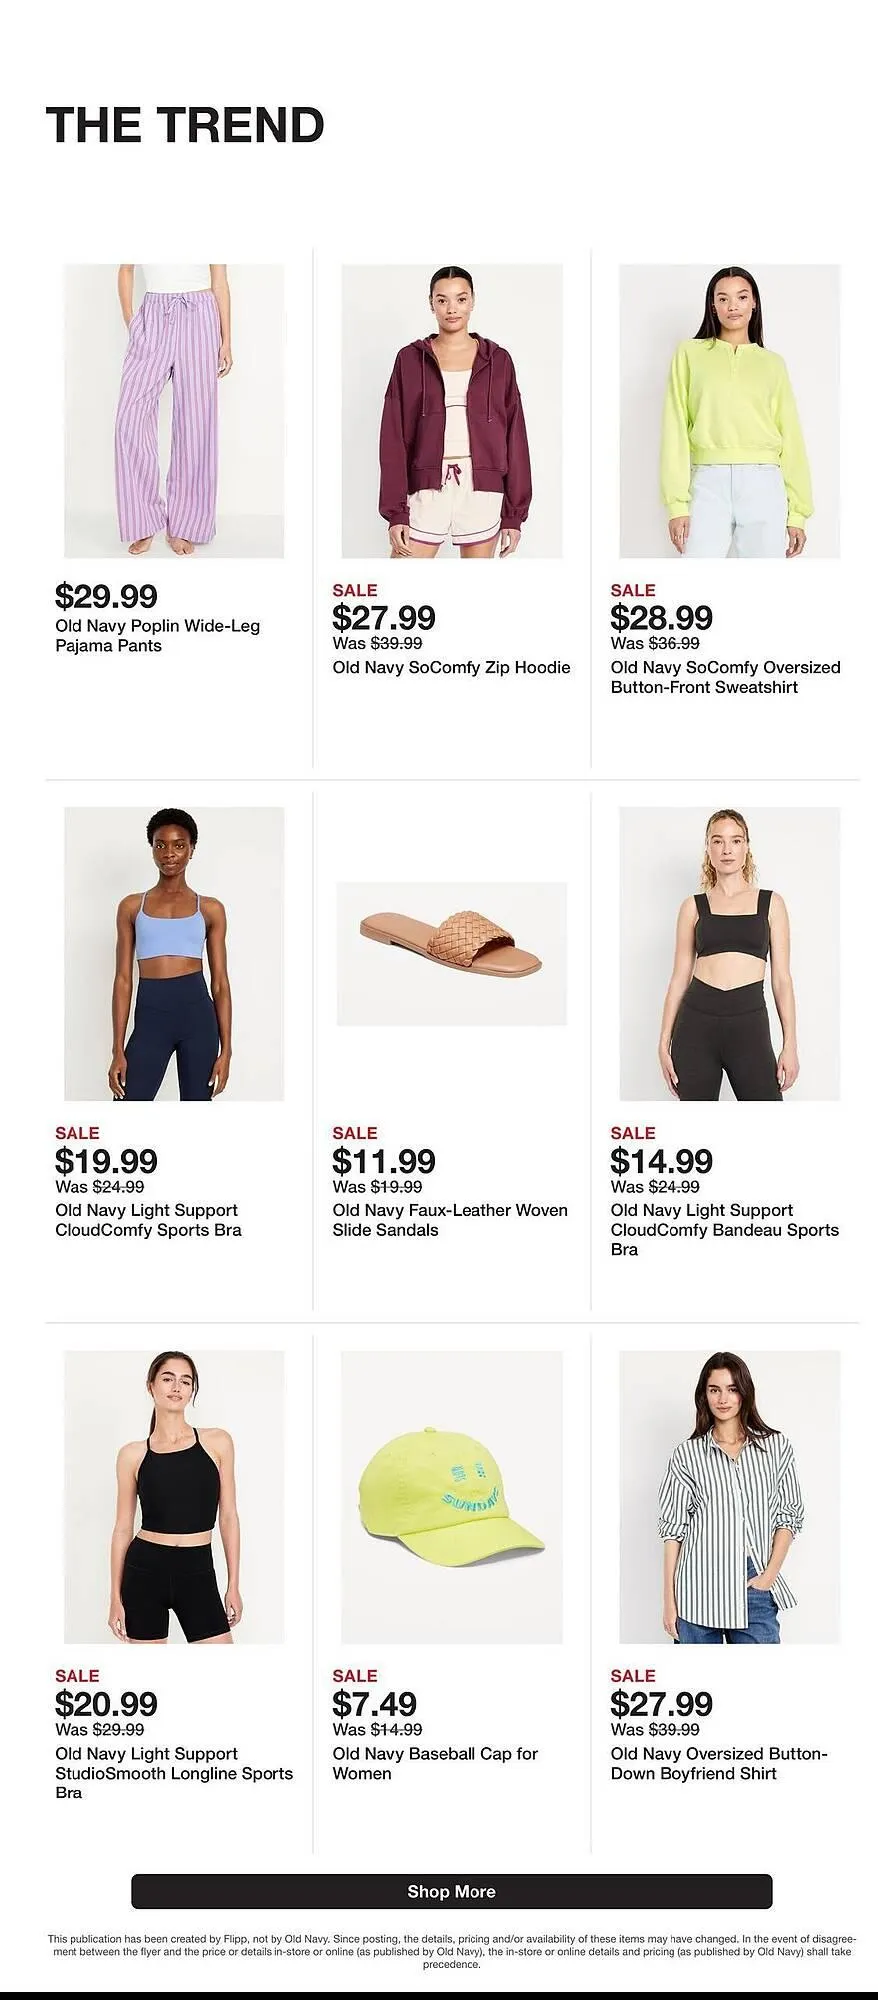Open Old Navy Baseball Cap for Women title
The height and width of the screenshot is (2000, 878).
pyautogui.click(x=435, y=1763)
